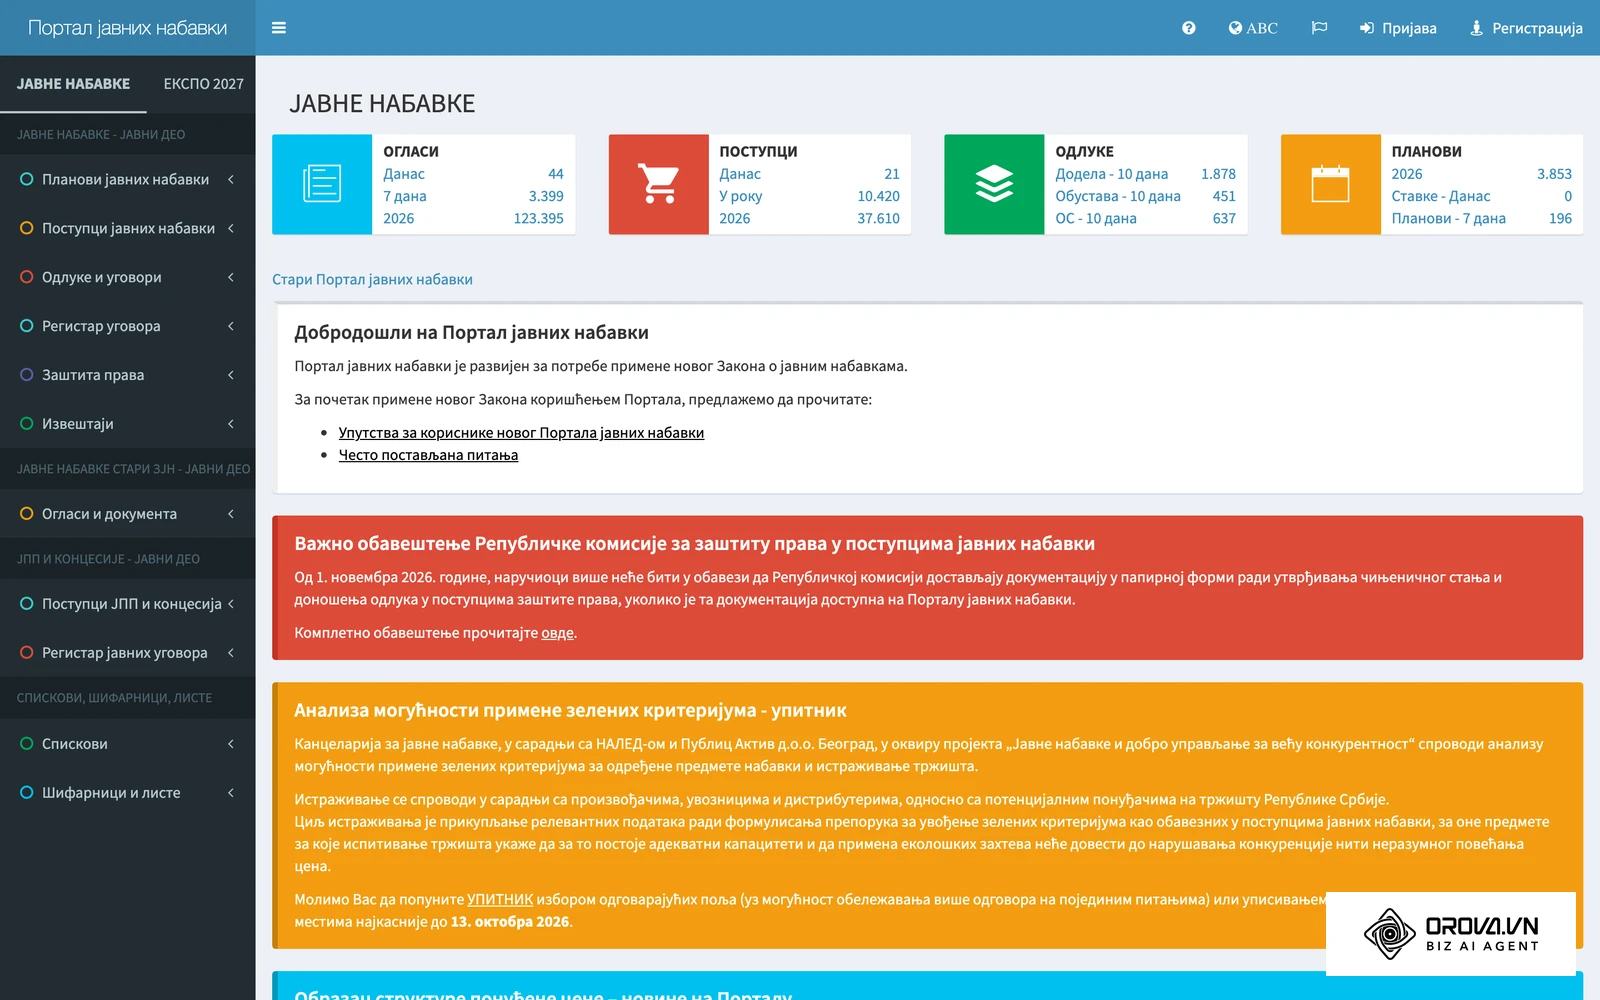Open Огласи и документа menu item
Viewport: 1600px width, 1000px height.
(128, 514)
